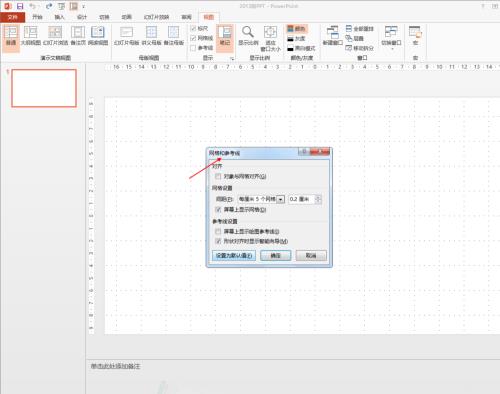This screenshot has height=394, width=500.
Task: Open the 间距 grid spacing dropdown
Action: [281, 199]
